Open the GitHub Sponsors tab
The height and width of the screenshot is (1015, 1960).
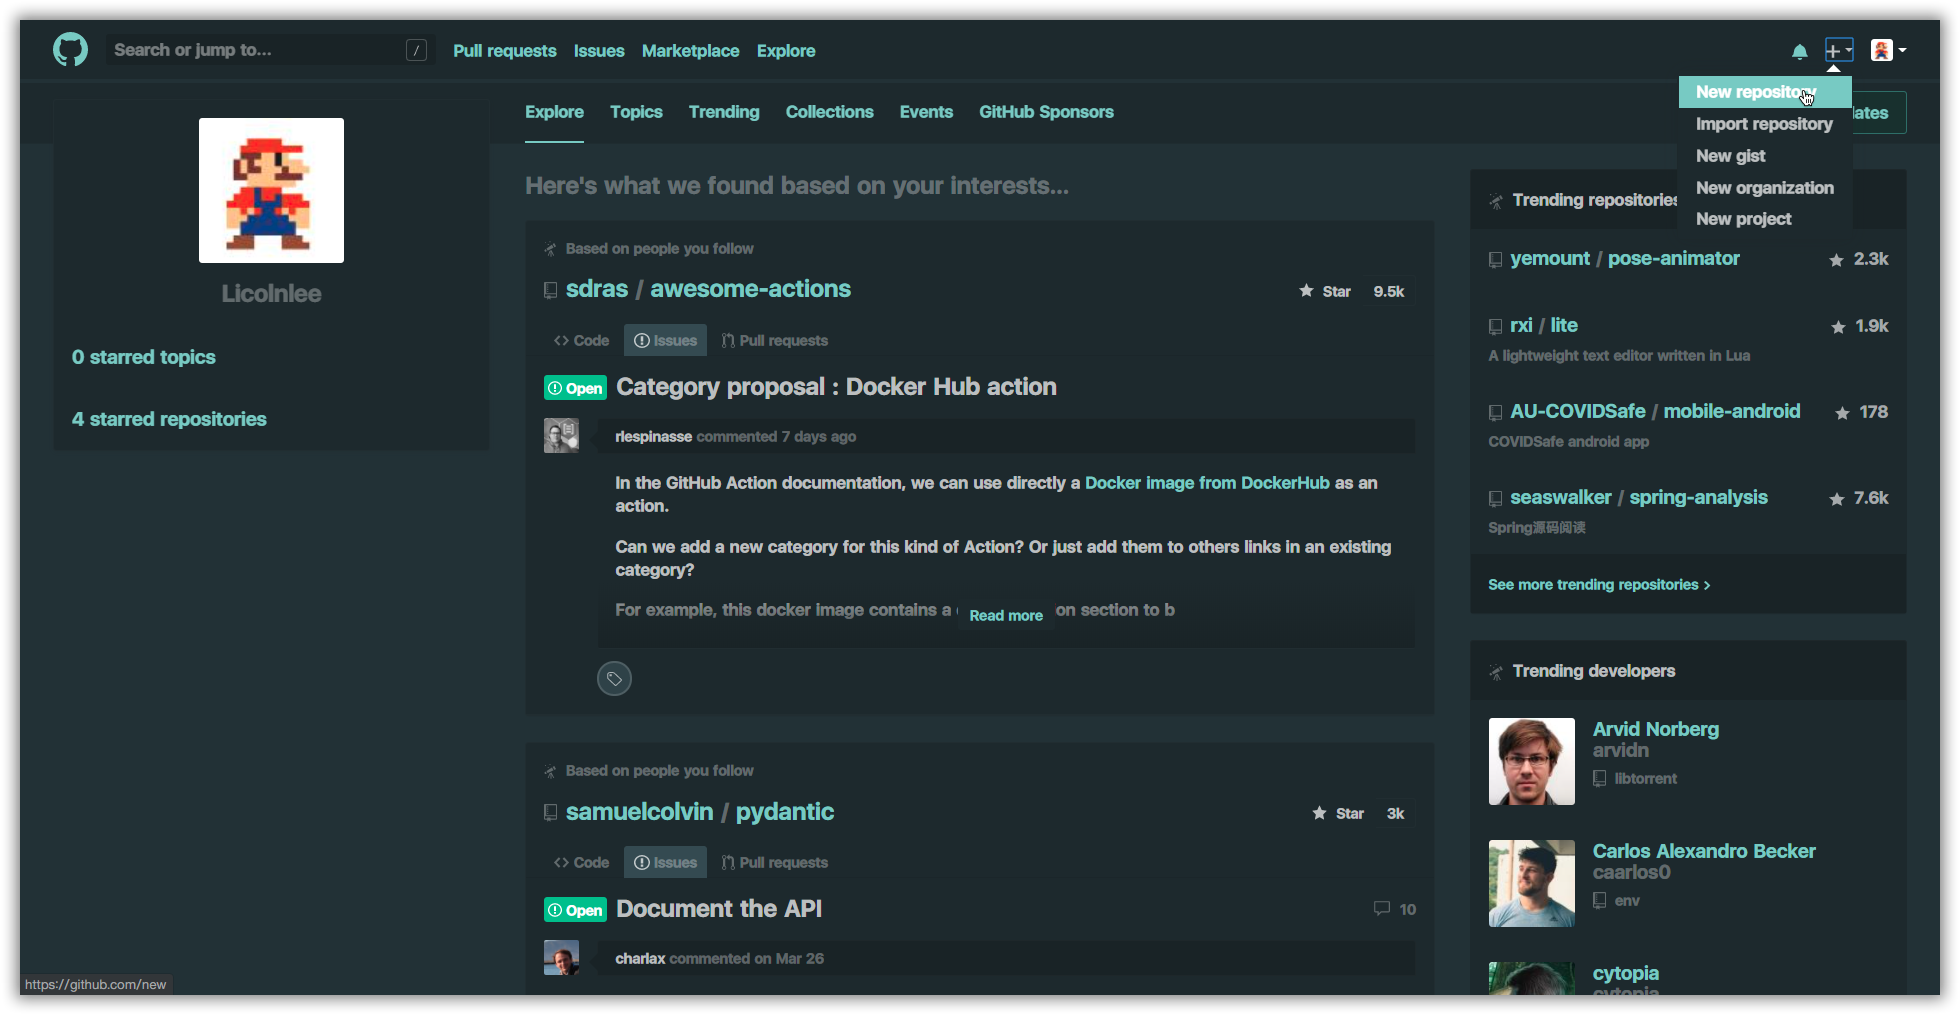[1046, 112]
